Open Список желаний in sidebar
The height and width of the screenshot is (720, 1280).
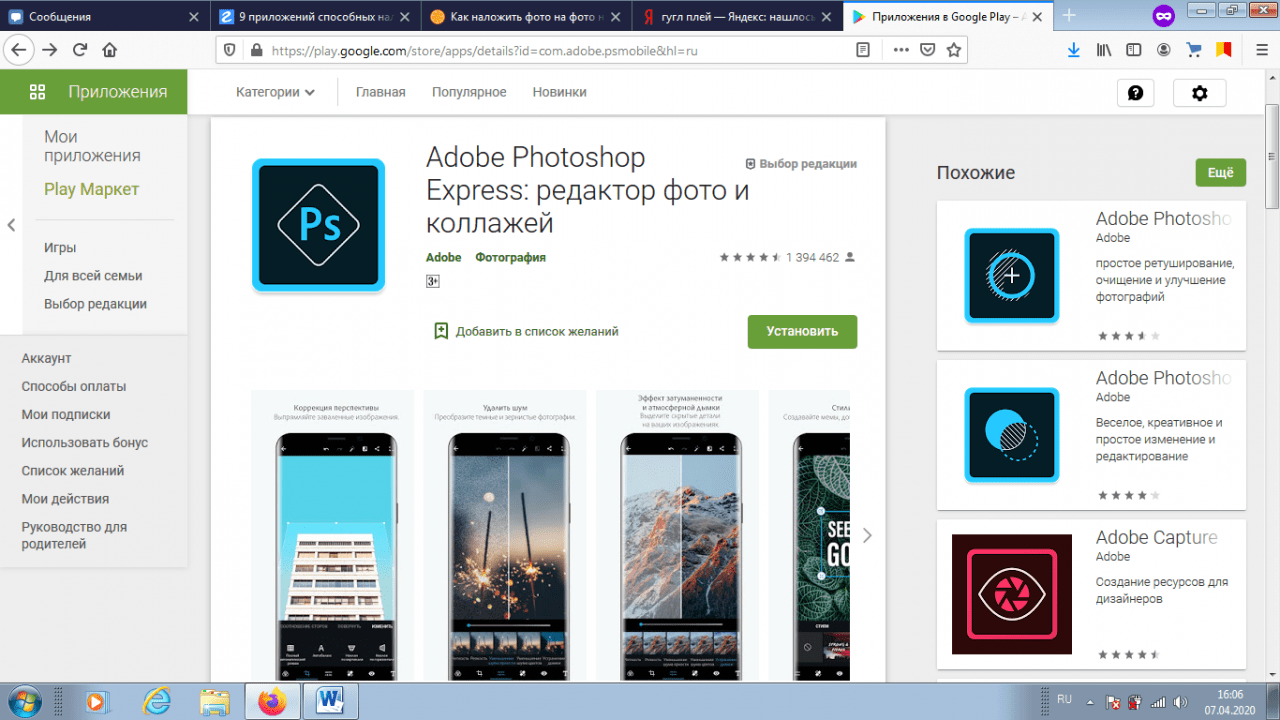click(71, 471)
